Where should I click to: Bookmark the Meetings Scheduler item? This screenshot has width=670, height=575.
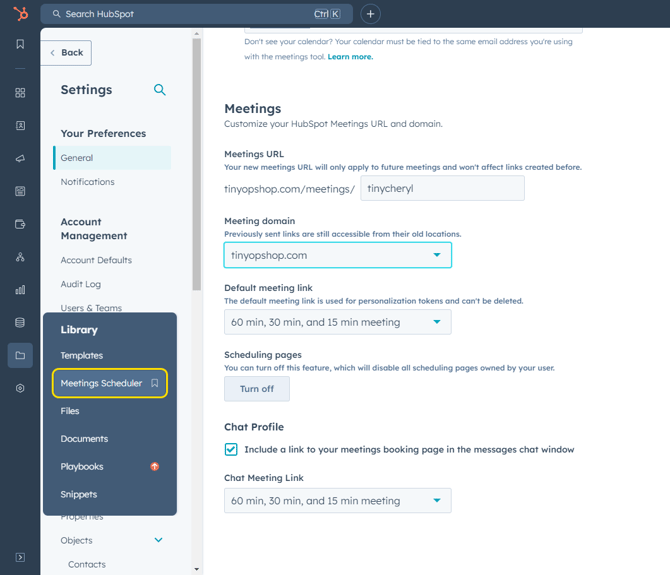pos(155,383)
